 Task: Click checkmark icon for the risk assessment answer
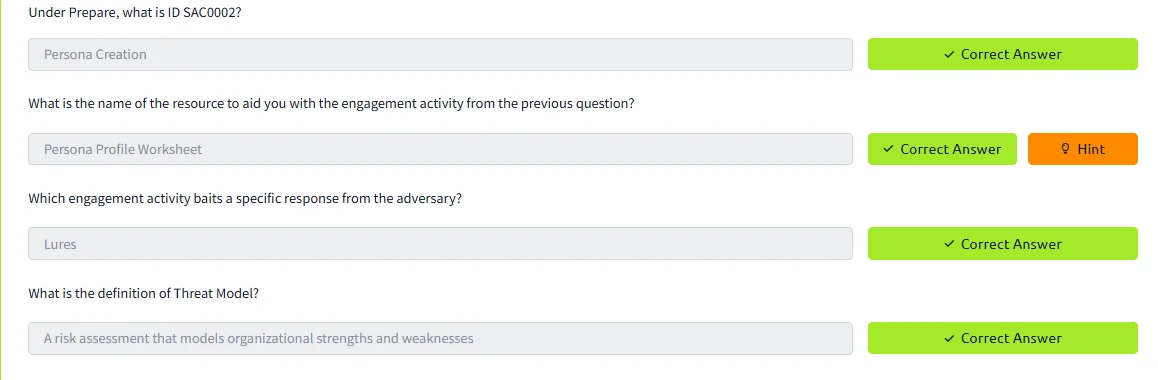coord(949,339)
